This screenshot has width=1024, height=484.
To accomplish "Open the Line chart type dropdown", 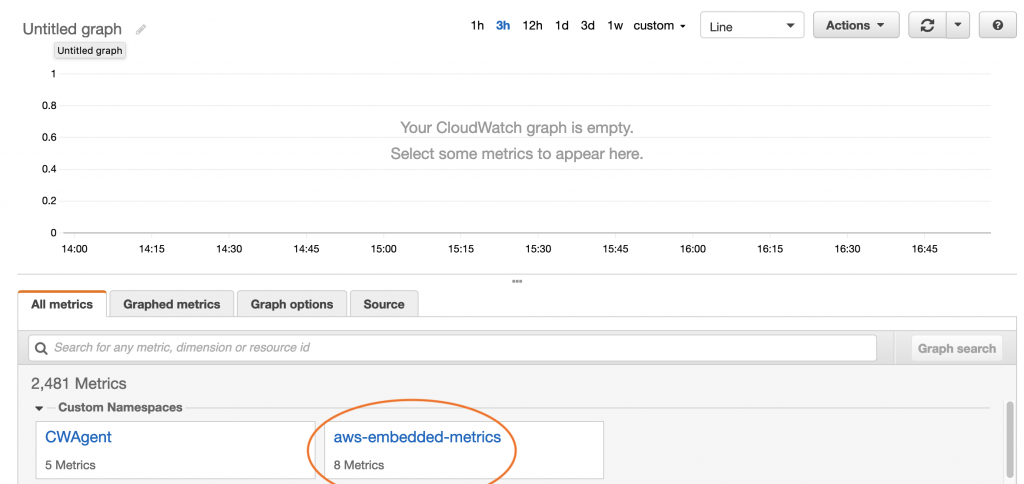I will 752,26.
